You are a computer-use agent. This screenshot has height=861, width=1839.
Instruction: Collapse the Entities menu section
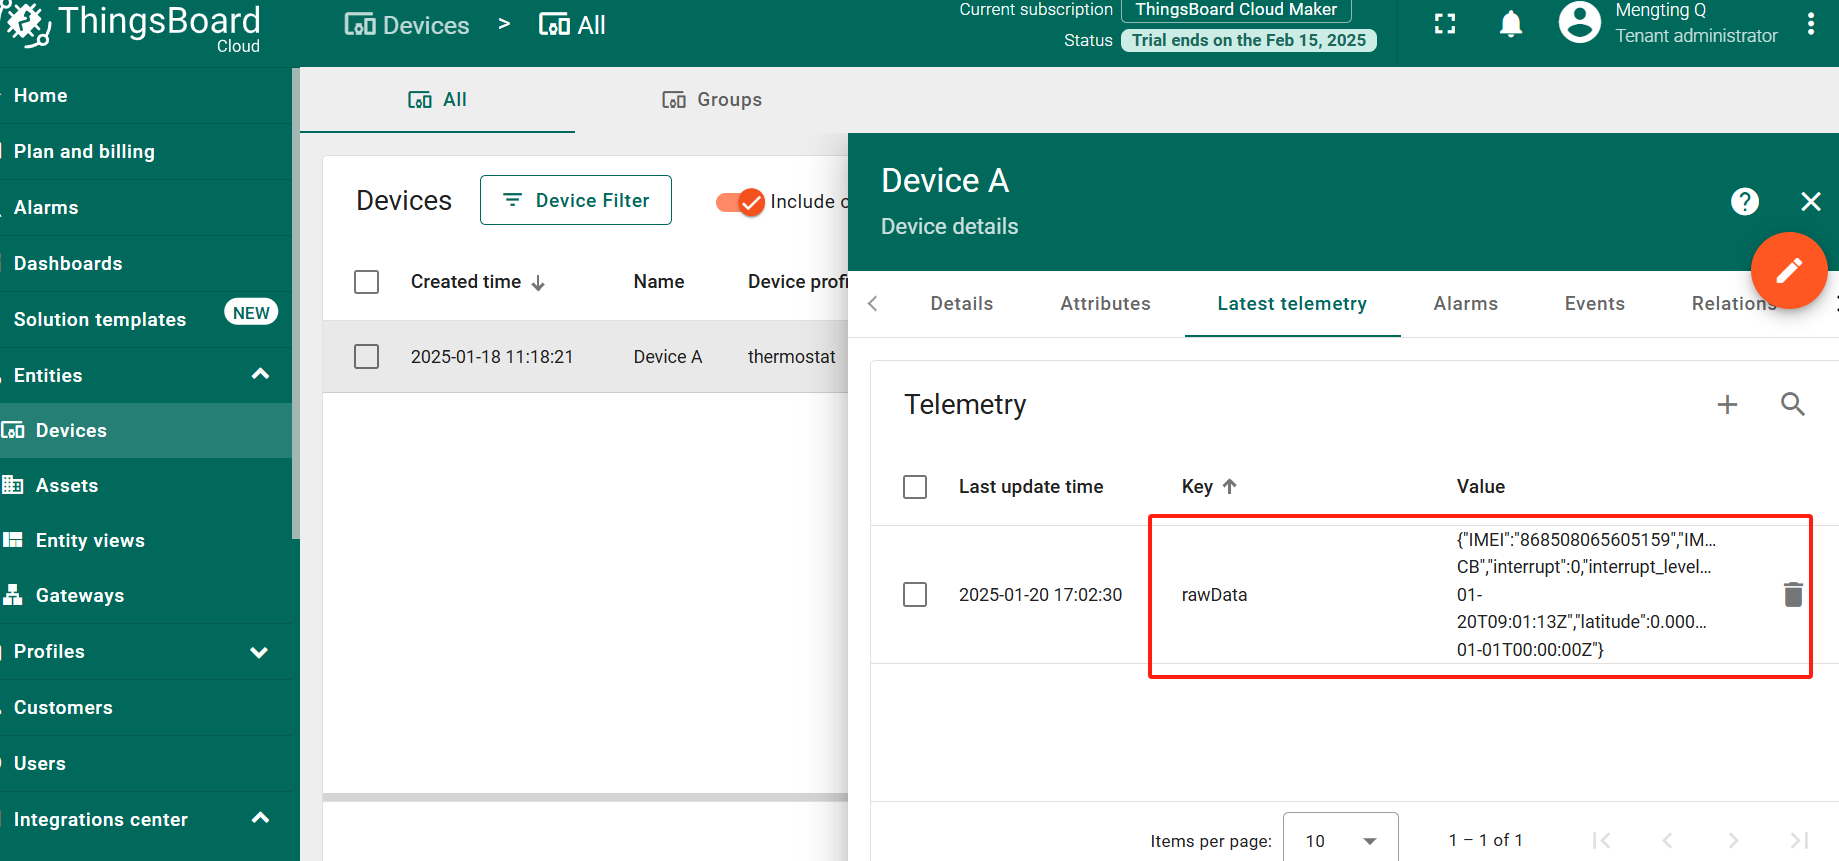tap(260, 374)
